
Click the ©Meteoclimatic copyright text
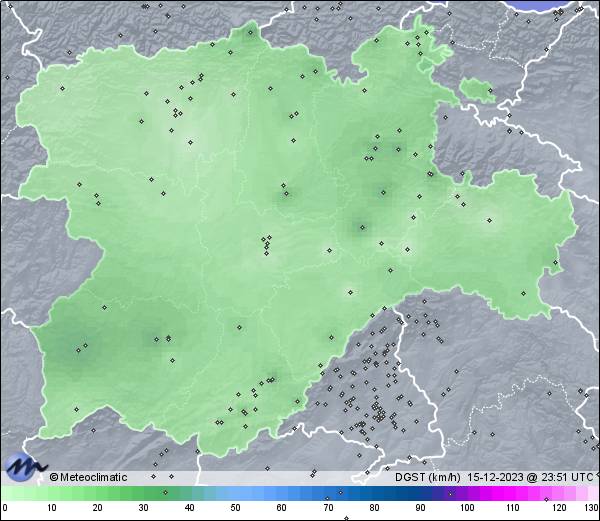[88, 477]
